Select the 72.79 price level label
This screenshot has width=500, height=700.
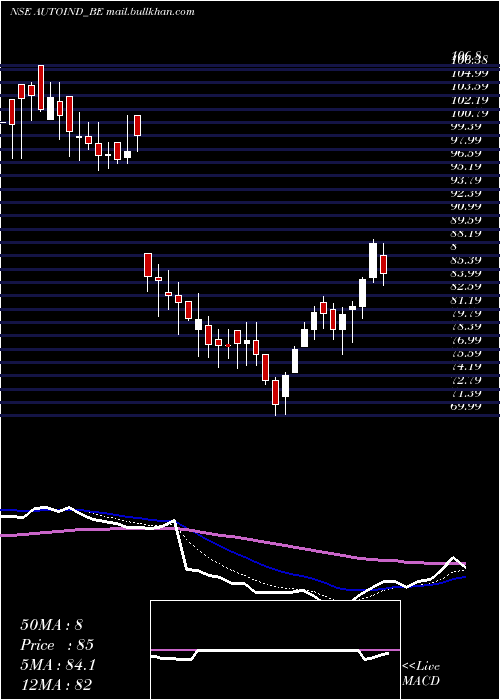click(467, 380)
